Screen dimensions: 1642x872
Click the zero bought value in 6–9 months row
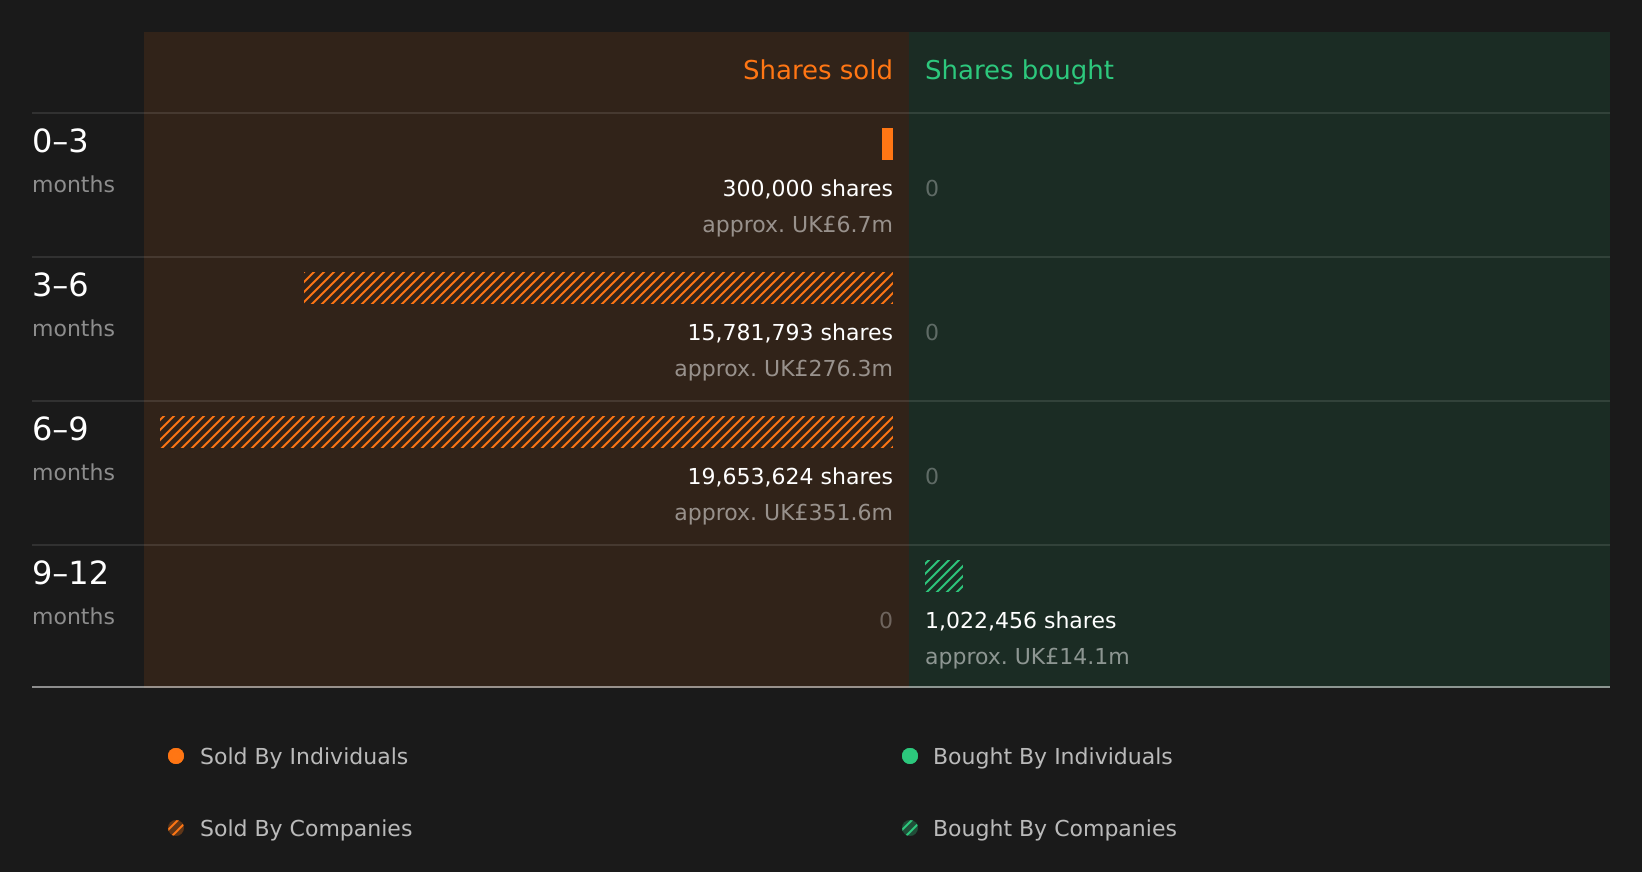coord(932,476)
